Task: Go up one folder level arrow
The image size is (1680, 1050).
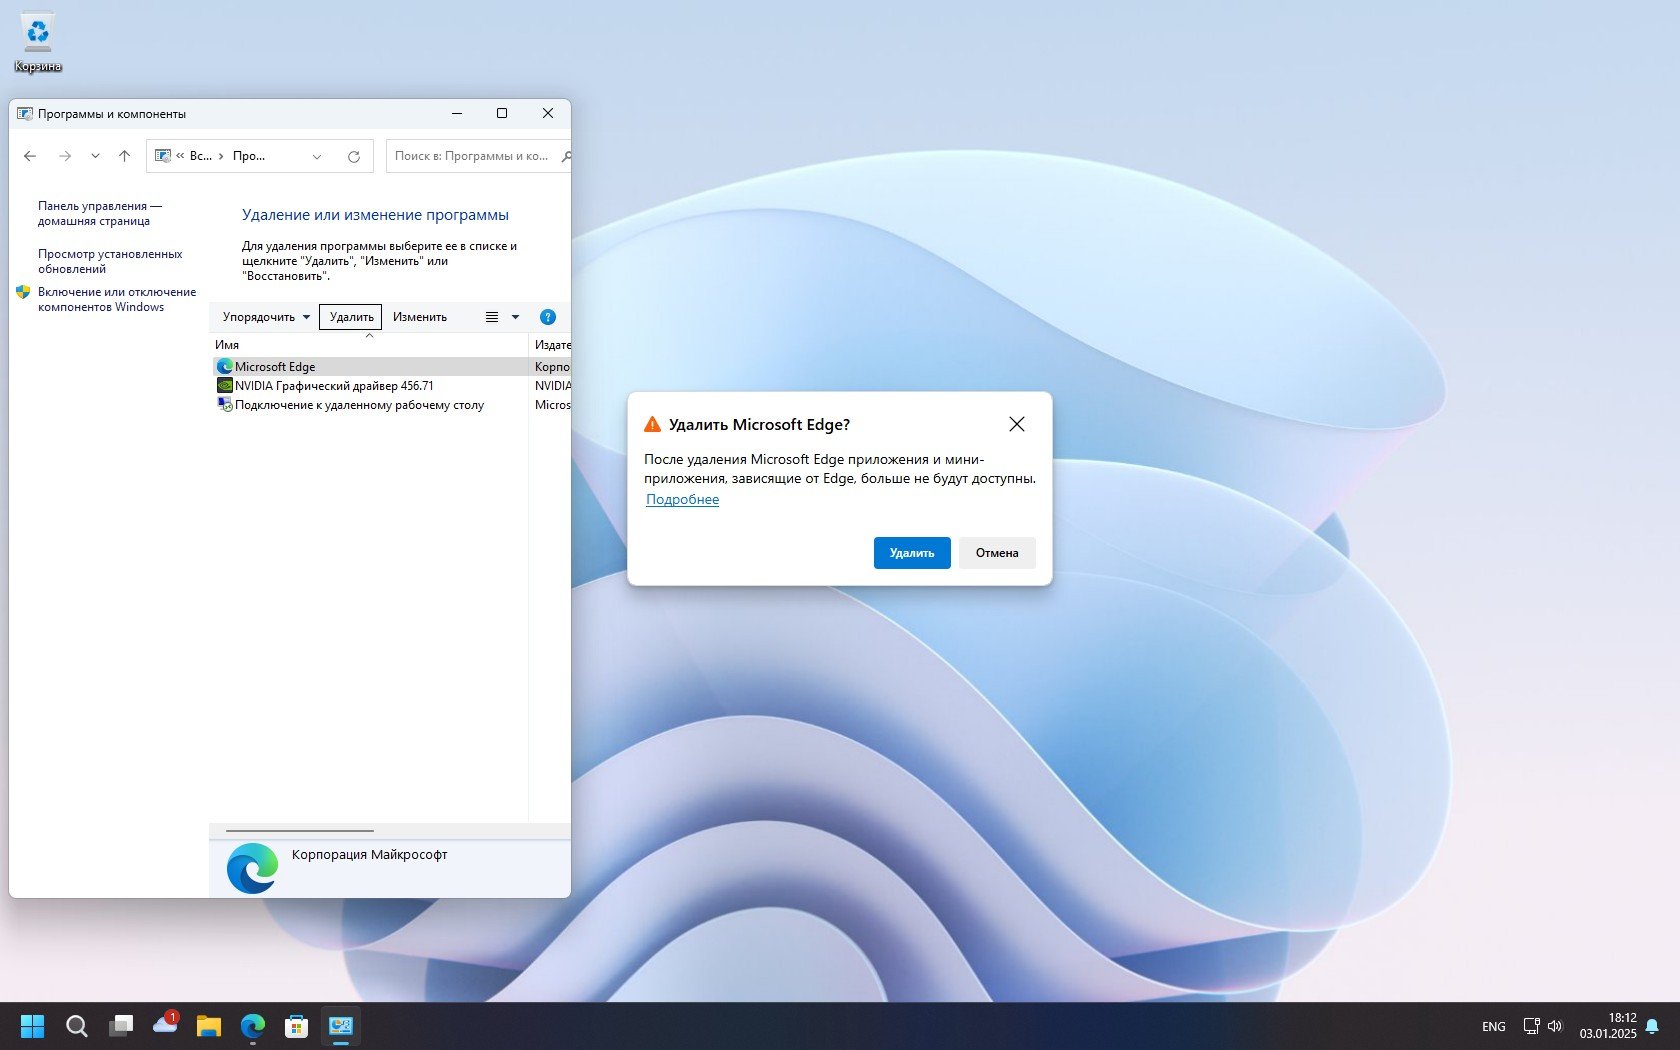Action: pyautogui.click(x=124, y=156)
